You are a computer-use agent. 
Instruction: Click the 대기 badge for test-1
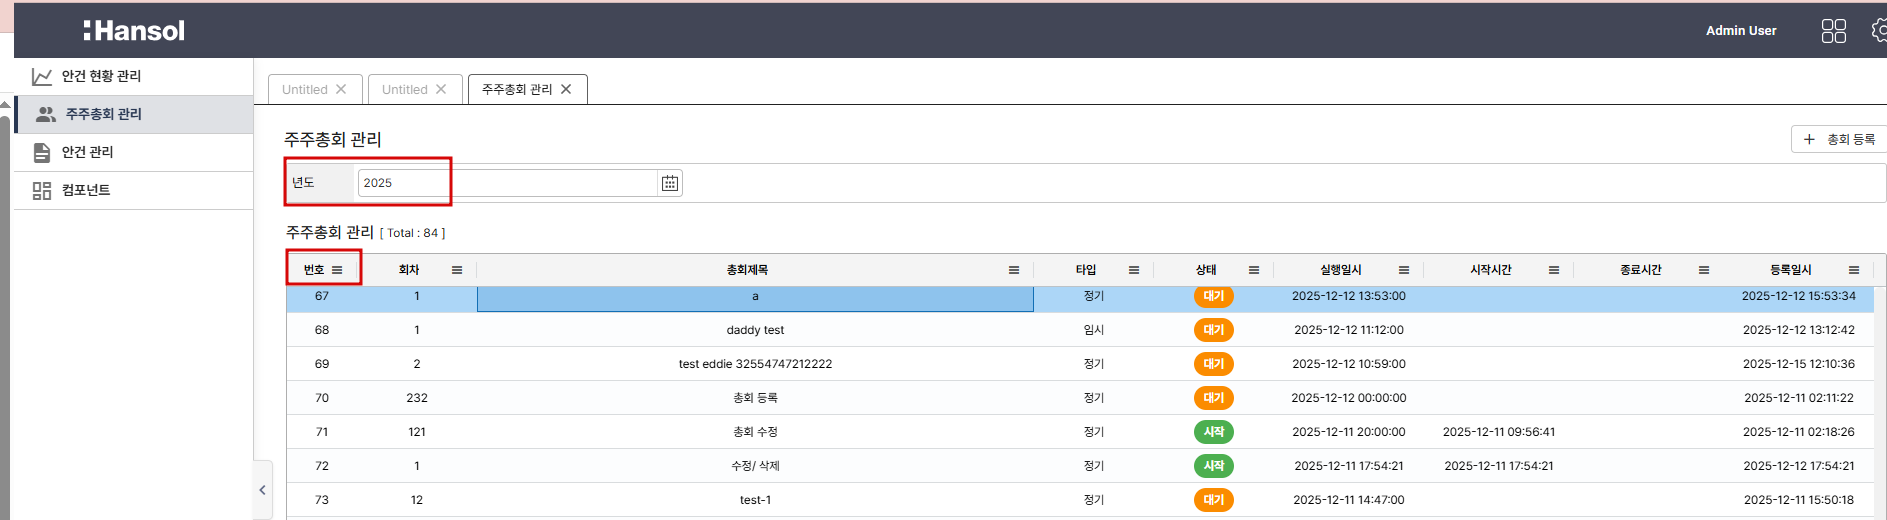[x=1213, y=500]
